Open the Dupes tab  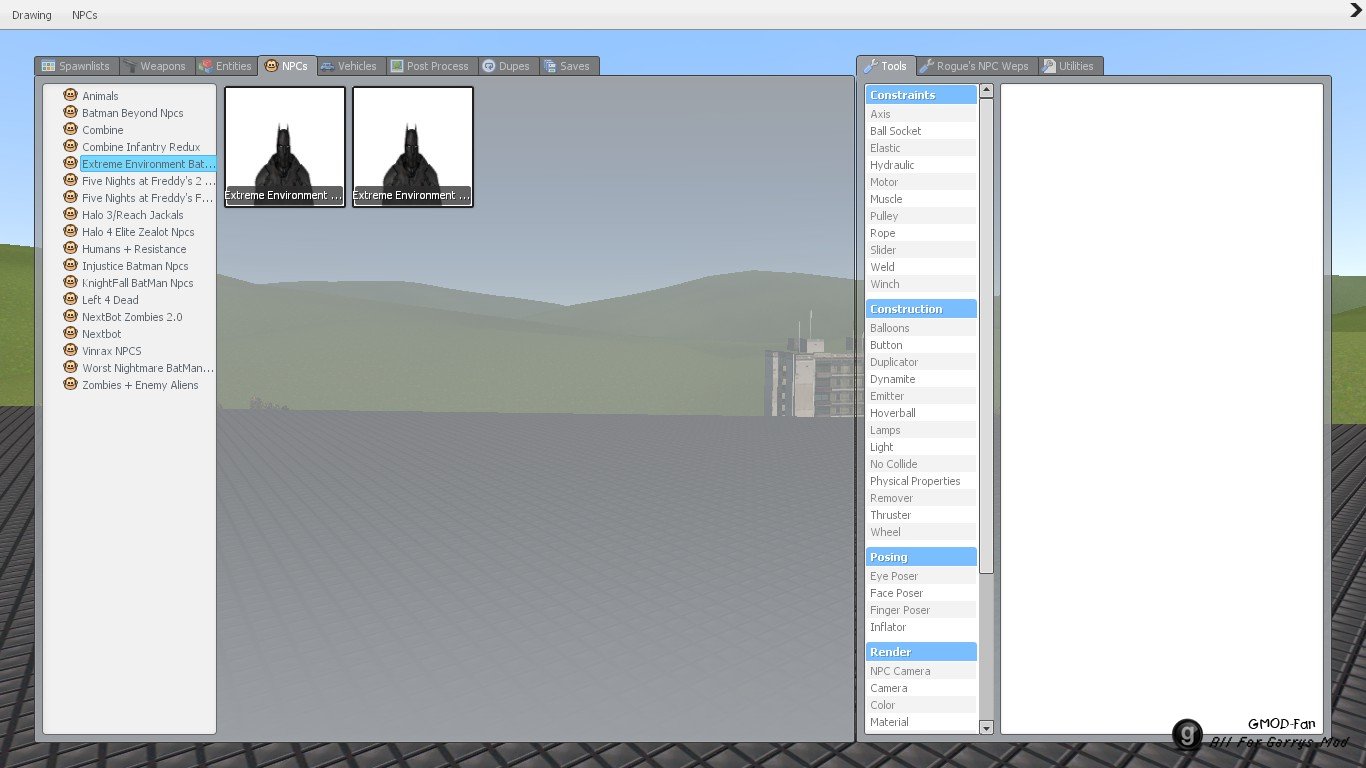point(507,66)
